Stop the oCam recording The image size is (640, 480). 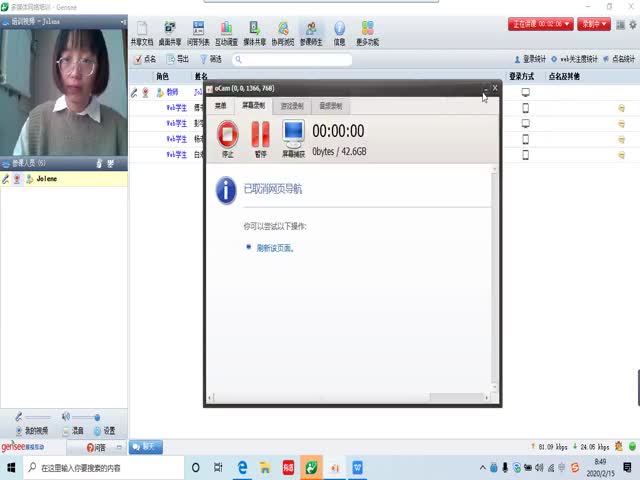tap(228, 139)
